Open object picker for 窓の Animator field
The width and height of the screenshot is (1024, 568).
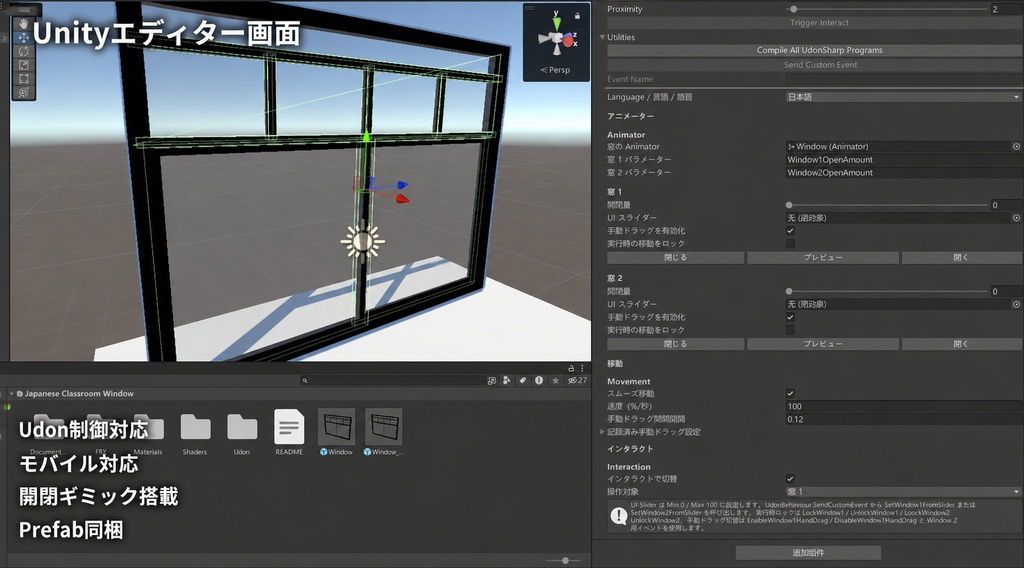coord(1016,147)
